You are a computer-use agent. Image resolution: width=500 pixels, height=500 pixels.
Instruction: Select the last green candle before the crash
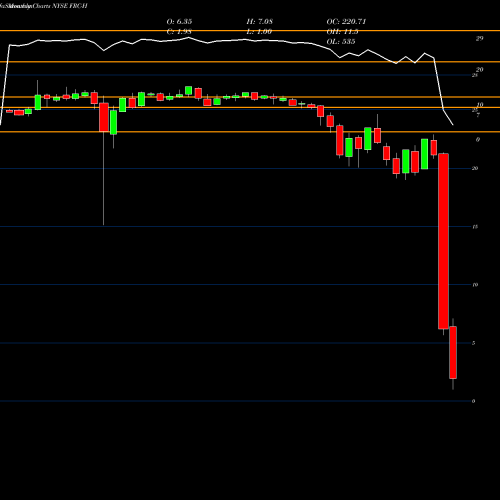pos(425,154)
